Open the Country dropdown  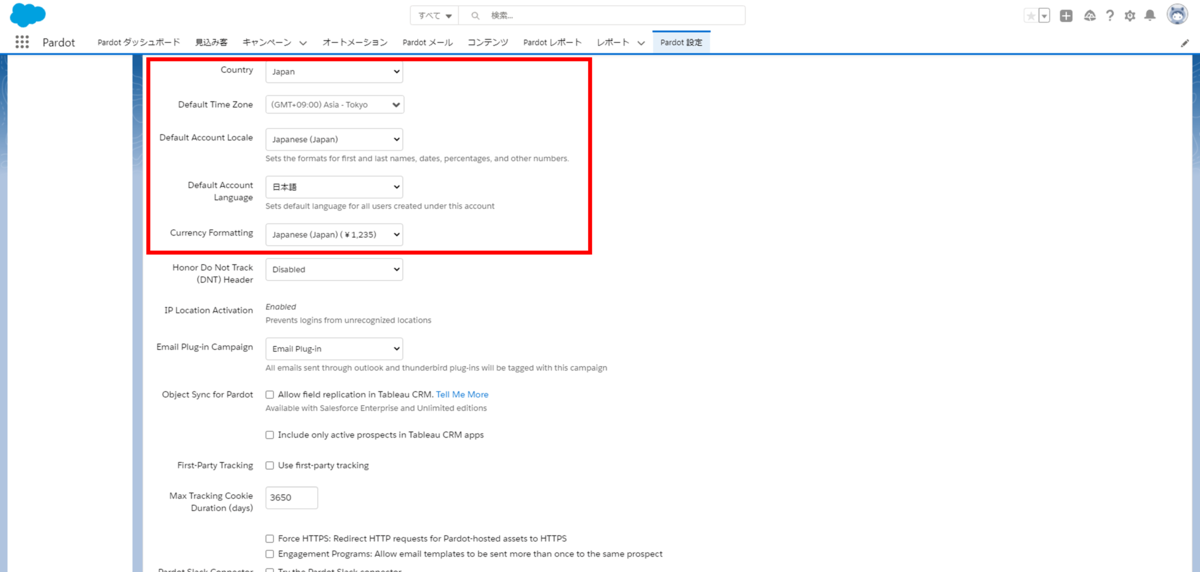[334, 72]
